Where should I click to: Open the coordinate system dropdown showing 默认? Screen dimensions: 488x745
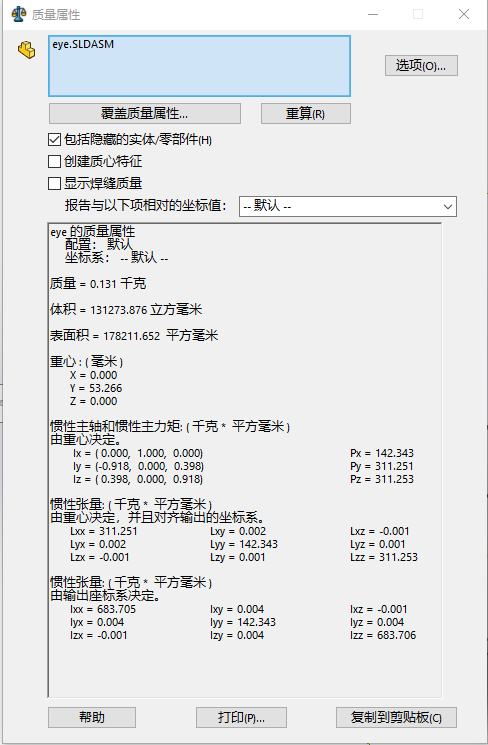point(348,206)
